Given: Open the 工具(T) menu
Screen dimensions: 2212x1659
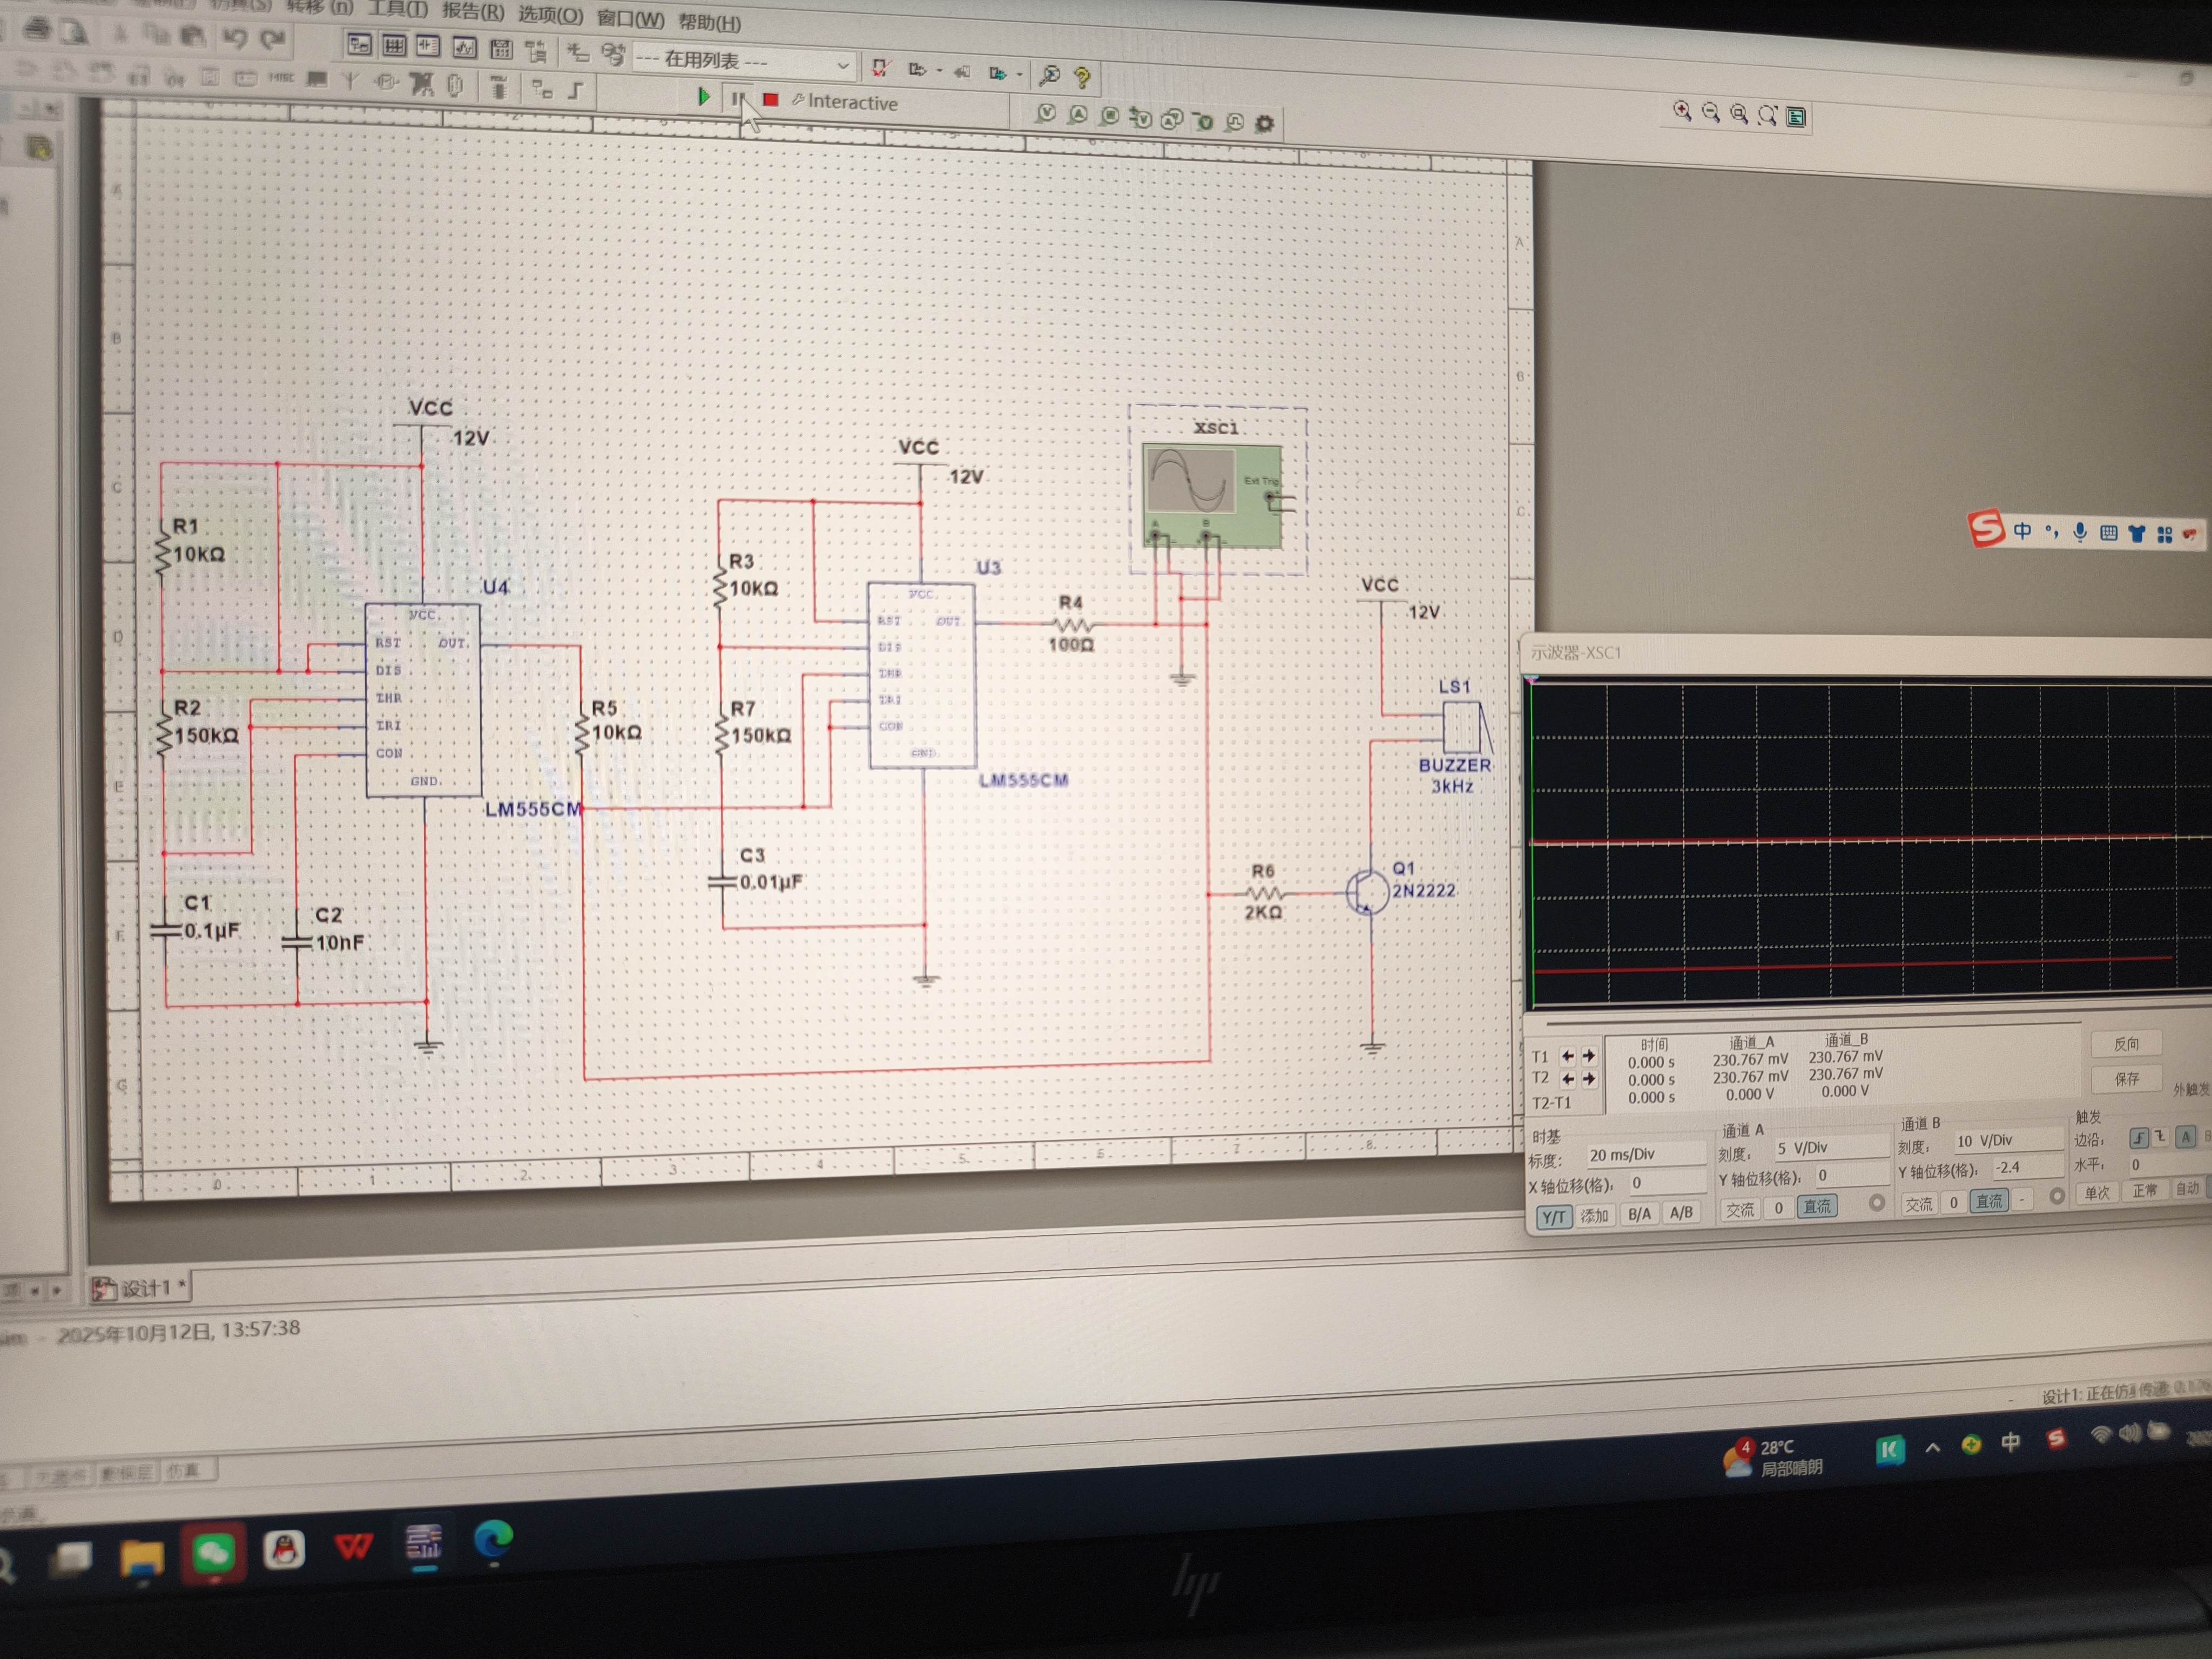Looking at the screenshot, I should 397,9.
